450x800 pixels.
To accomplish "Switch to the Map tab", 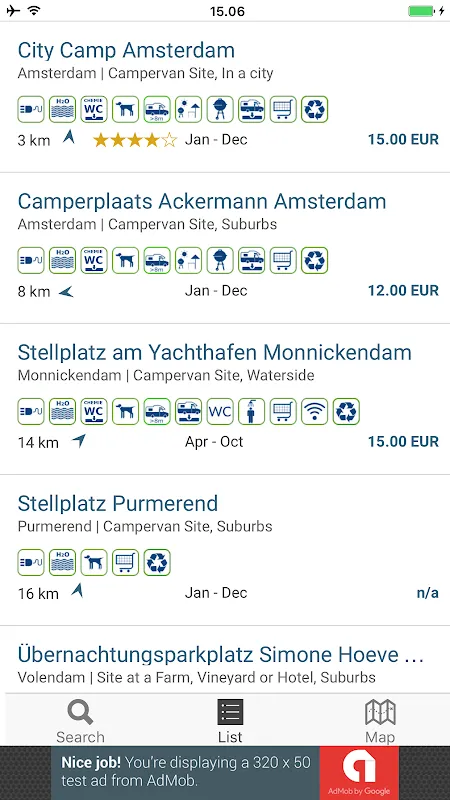I will tap(380, 720).
